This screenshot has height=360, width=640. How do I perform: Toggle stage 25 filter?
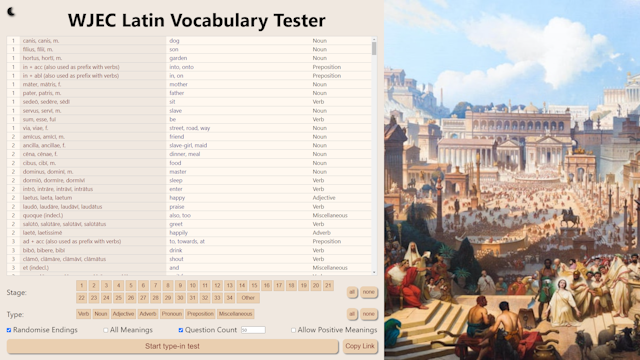click(x=118, y=298)
